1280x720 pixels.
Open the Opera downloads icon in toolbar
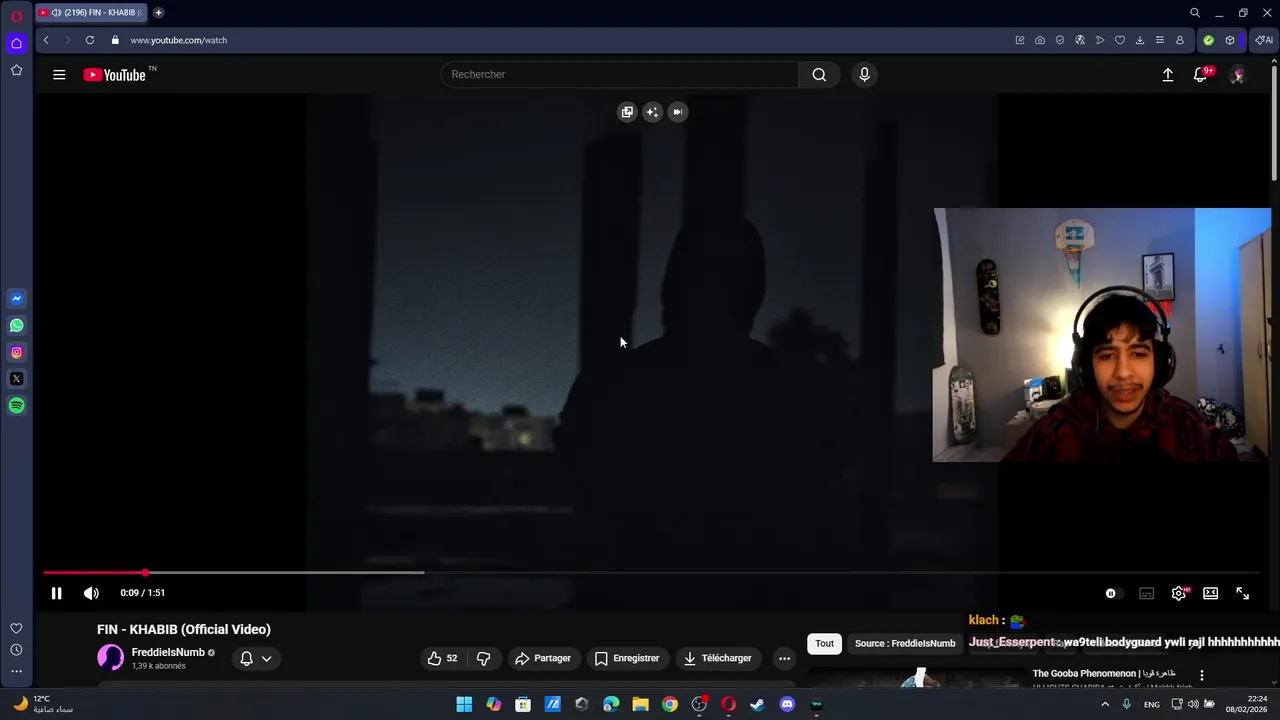pyautogui.click(x=1140, y=40)
